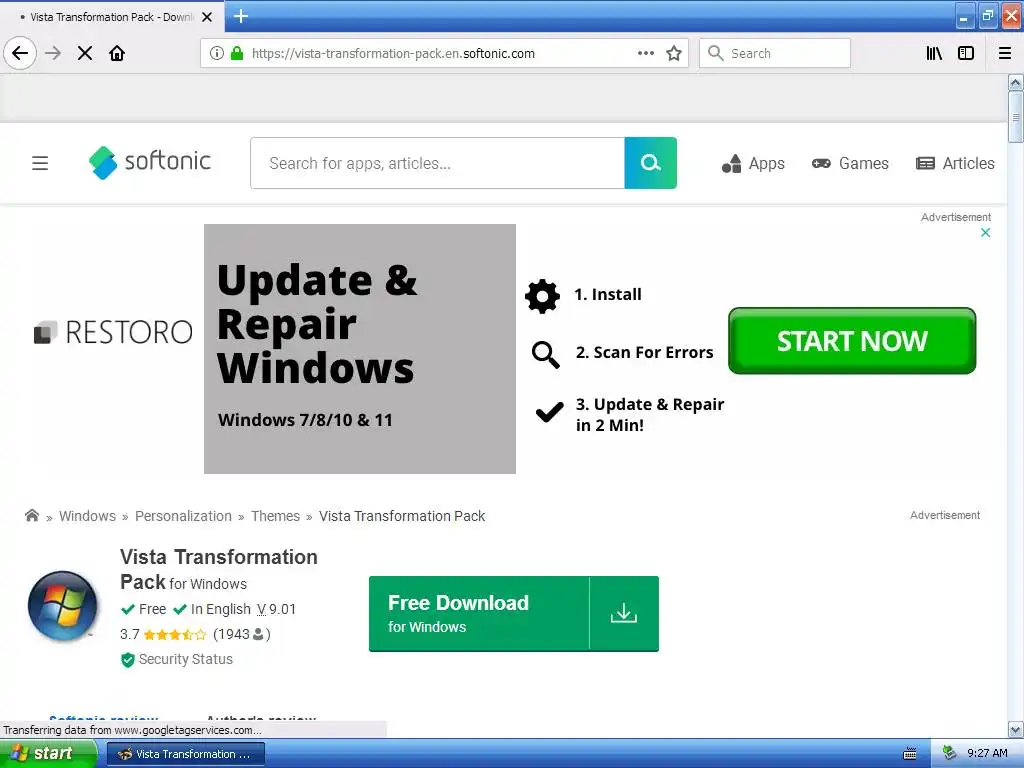1024x768 pixels.
Task: Click the vertical scrollbar thumb
Action: click(1015, 117)
